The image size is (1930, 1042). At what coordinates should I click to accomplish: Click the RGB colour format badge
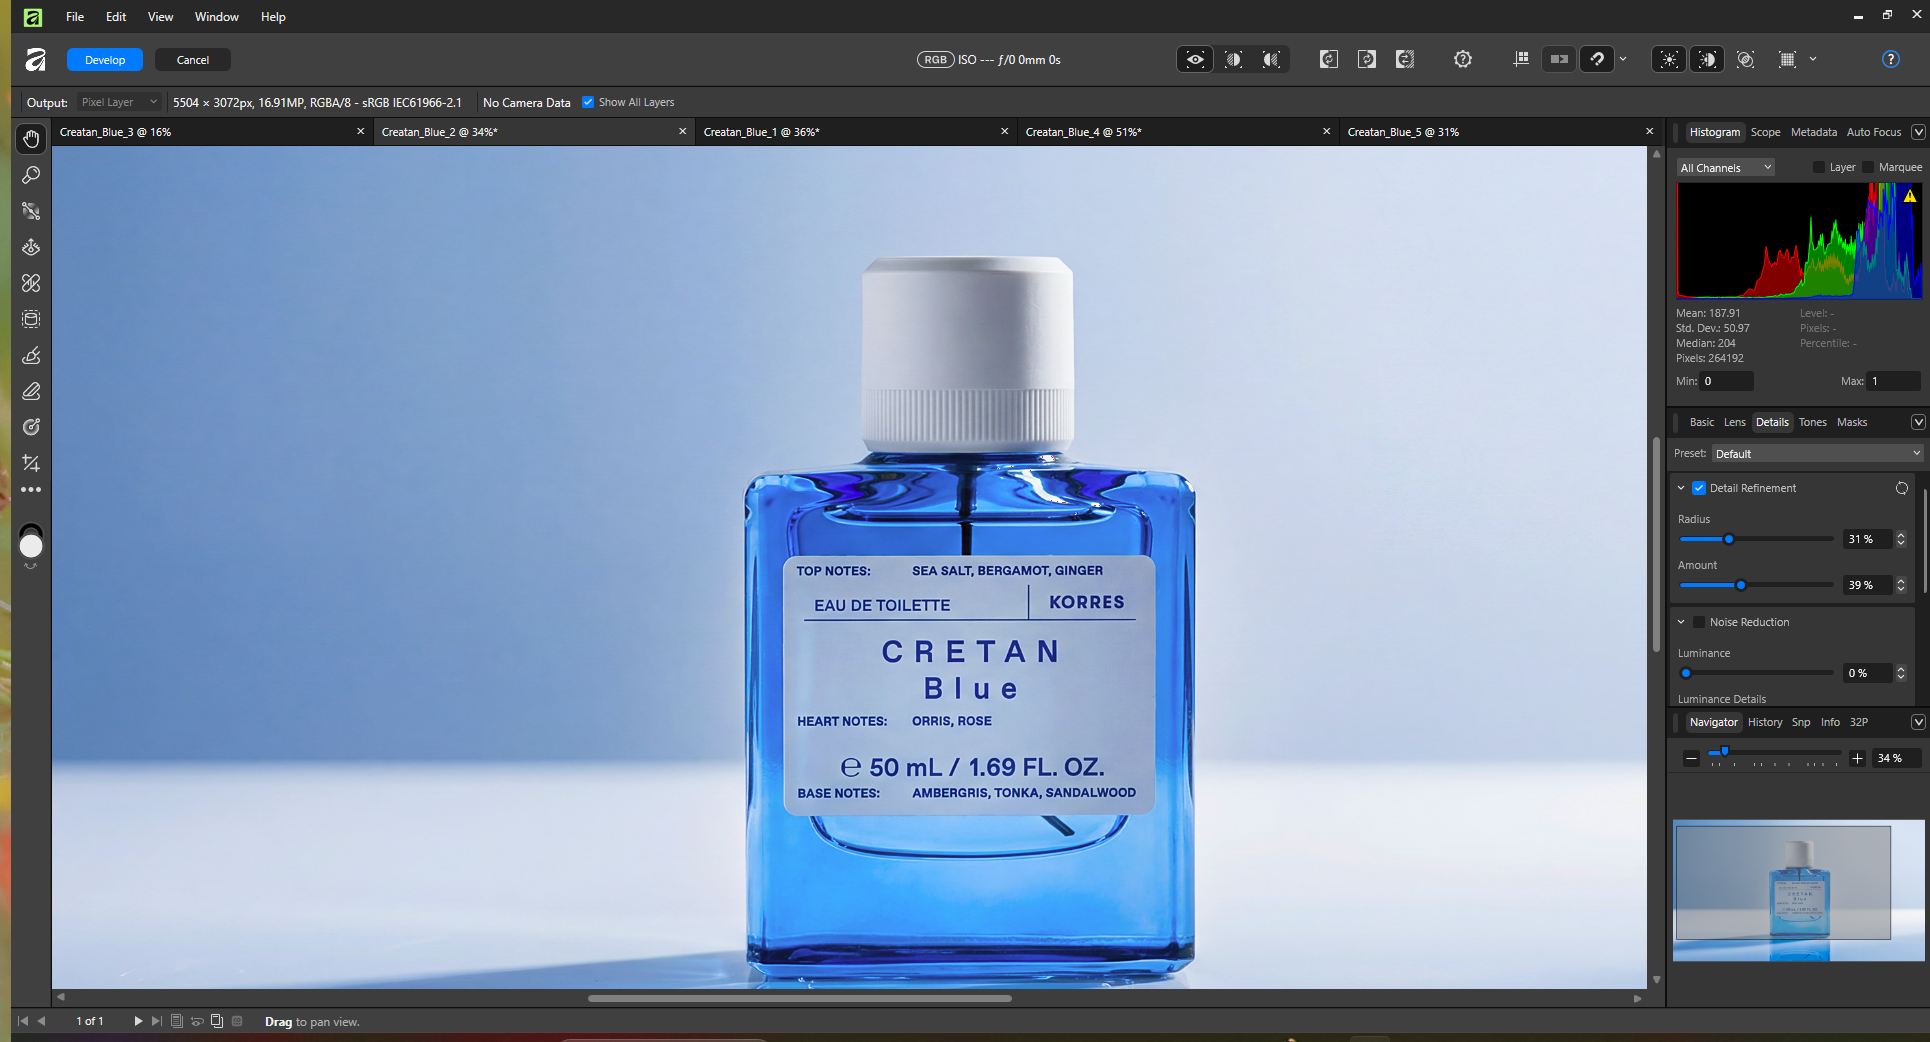(x=935, y=60)
